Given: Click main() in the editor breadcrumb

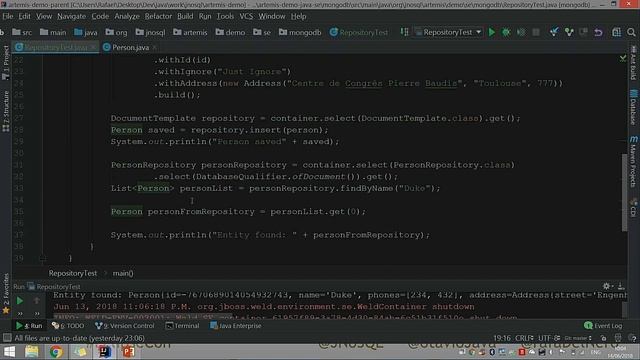Looking at the screenshot, I should [x=123, y=273].
